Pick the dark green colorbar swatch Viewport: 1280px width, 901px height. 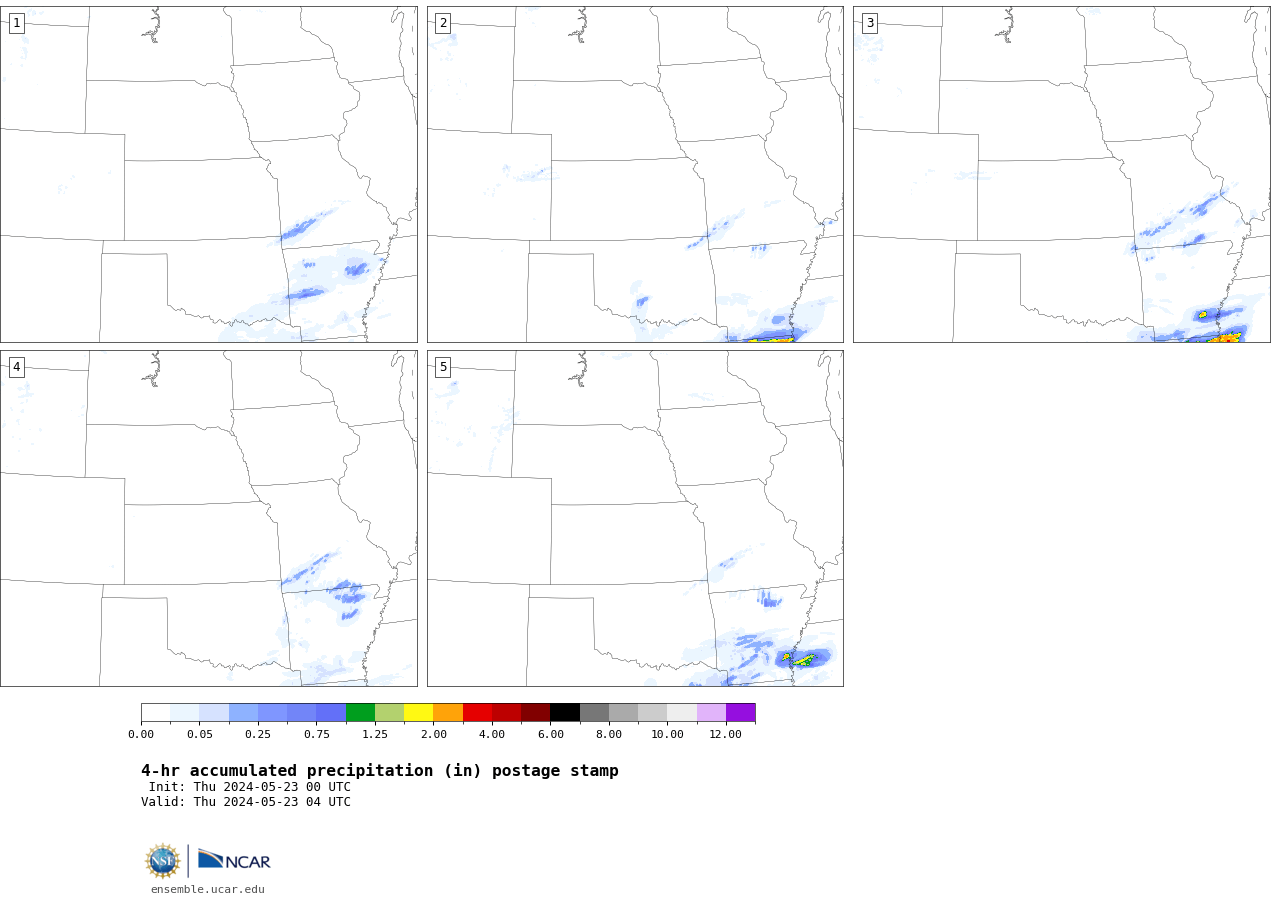[x=360, y=713]
